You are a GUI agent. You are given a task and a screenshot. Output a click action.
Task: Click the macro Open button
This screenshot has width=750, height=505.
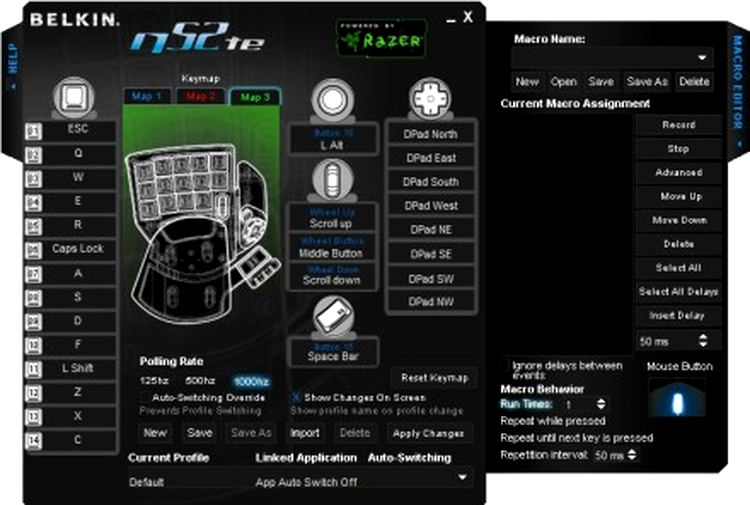(x=563, y=82)
